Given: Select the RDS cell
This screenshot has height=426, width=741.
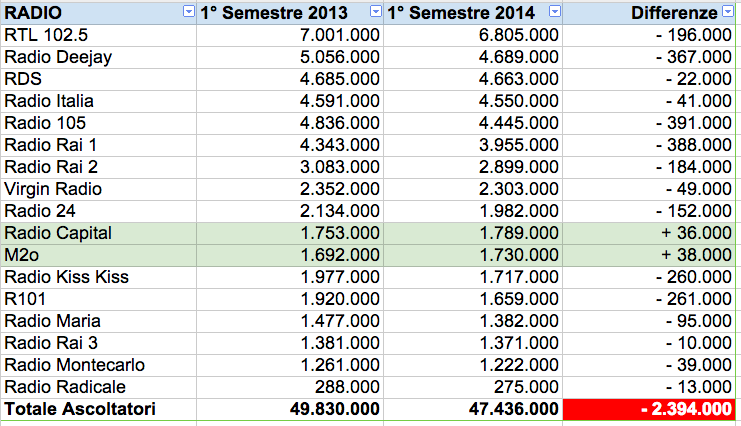Looking at the screenshot, I should click(98, 79).
